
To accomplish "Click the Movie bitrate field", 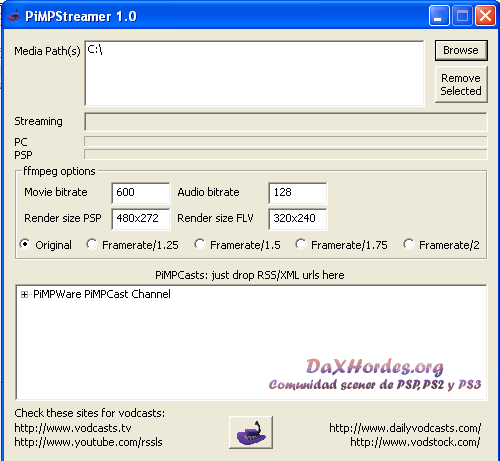I will pyautogui.click(x=141, y=192).
